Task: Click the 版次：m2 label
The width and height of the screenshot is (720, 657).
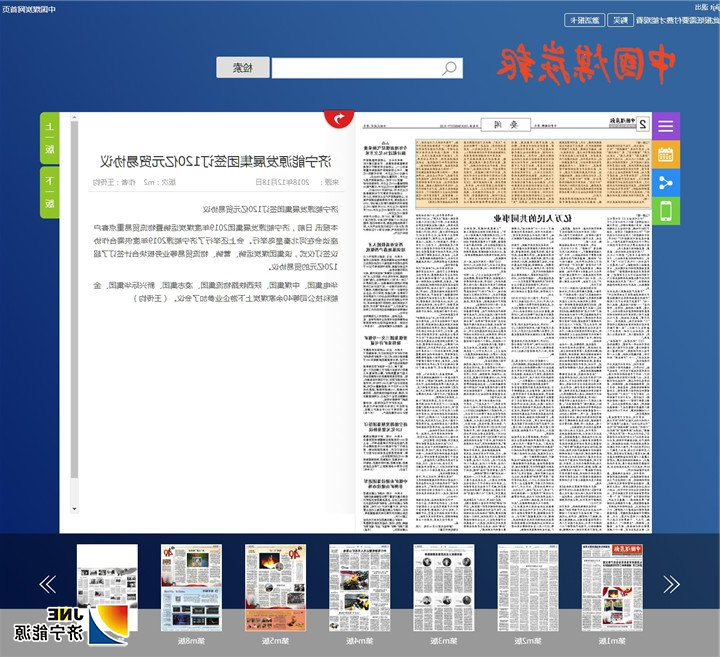Action: [x=159, y=182]
